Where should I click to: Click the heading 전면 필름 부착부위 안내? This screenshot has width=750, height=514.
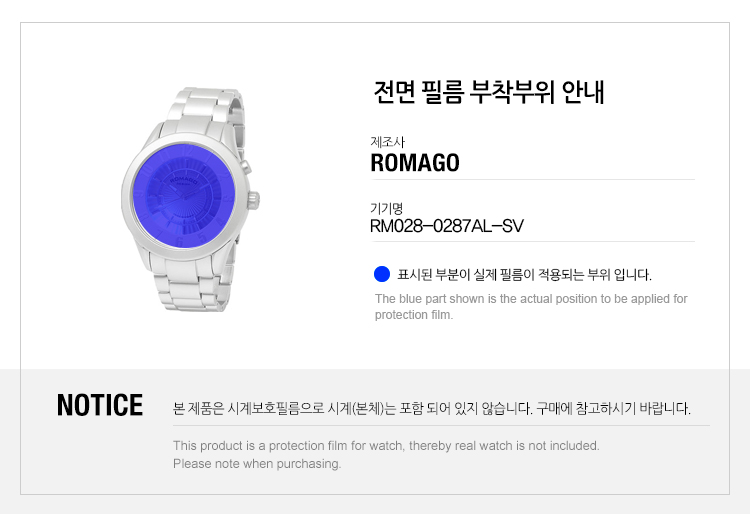[x=489, y=92]
